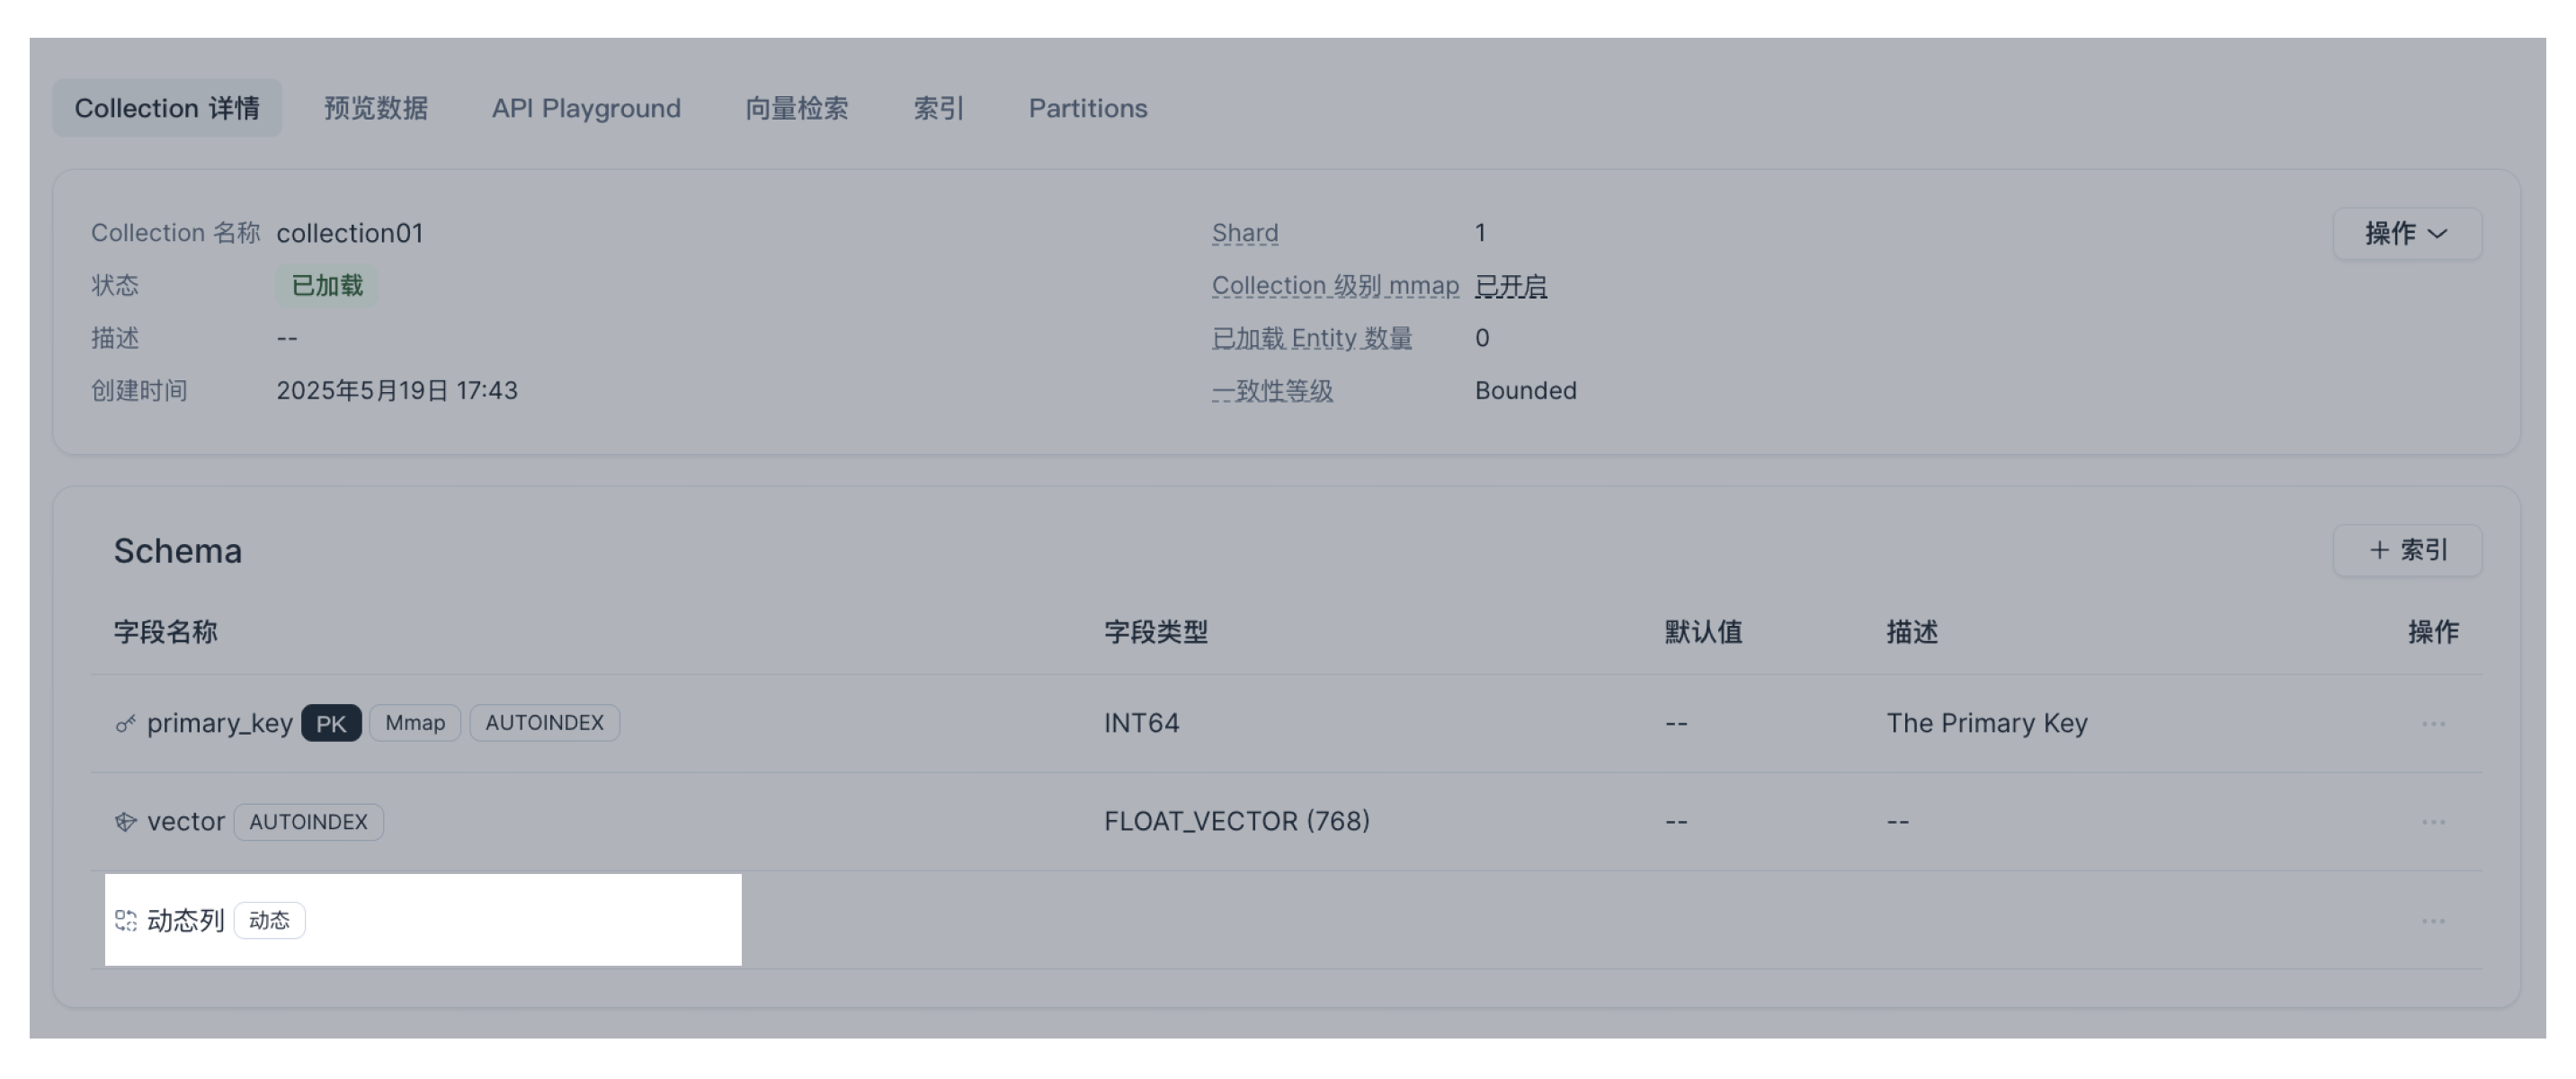Select the 索引 tab

(x=939, y=108)
